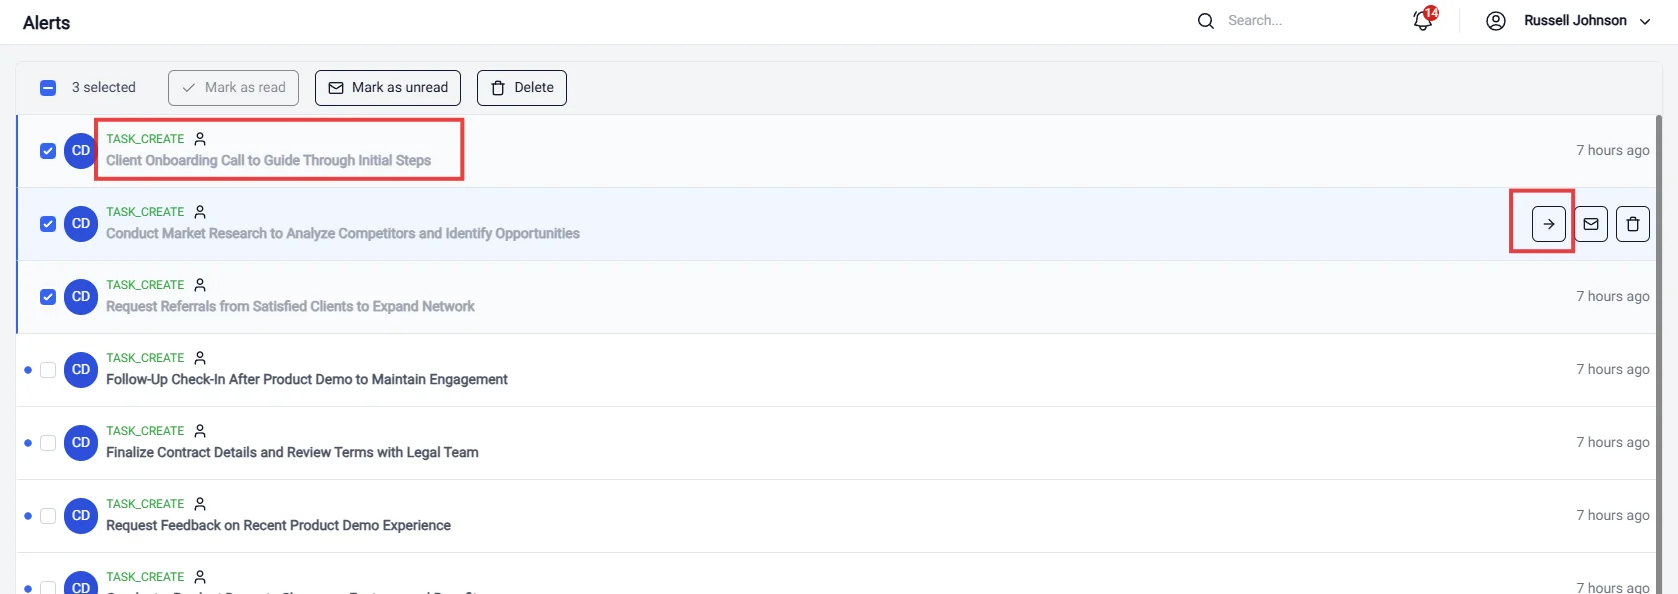The image size is (1678, 594).
Task: Click the user profile avatar icon
Action: point(1496,21)
